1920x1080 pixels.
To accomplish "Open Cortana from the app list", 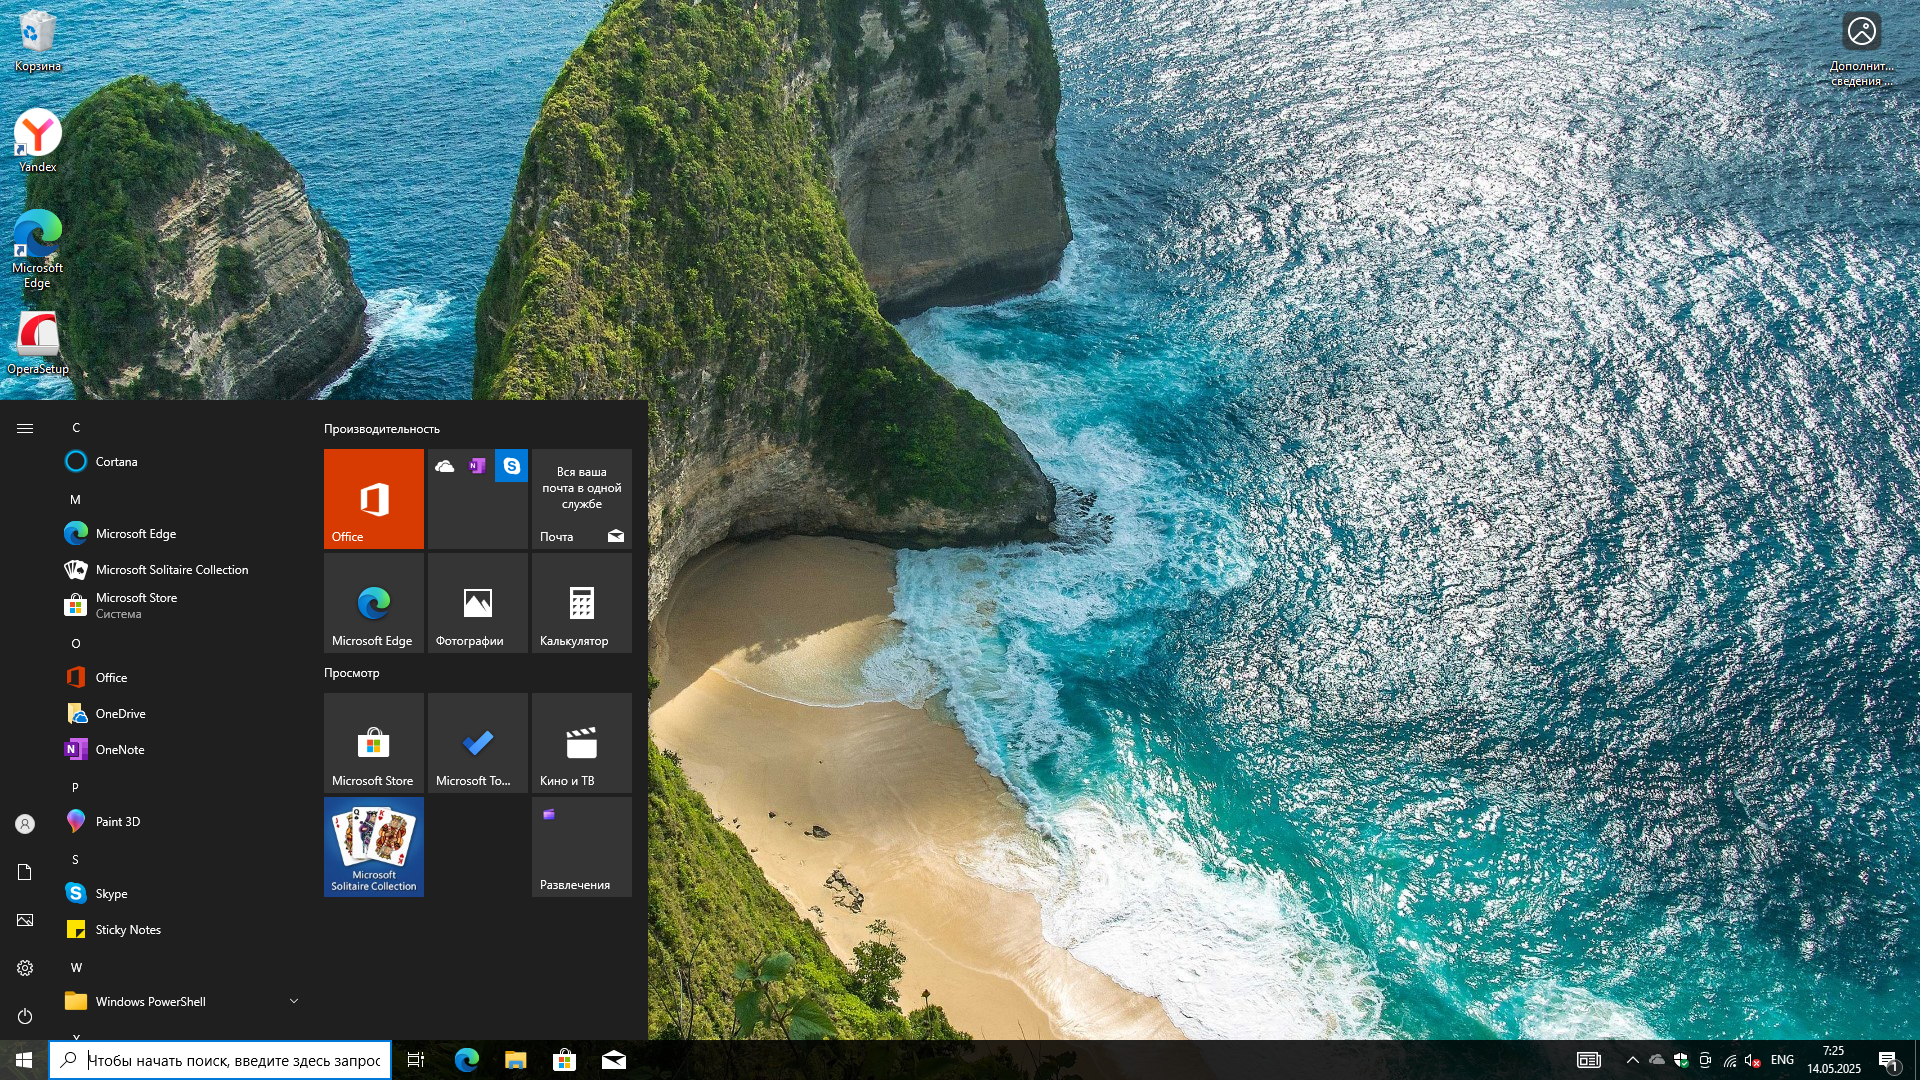I will click(x=116, y=462).
